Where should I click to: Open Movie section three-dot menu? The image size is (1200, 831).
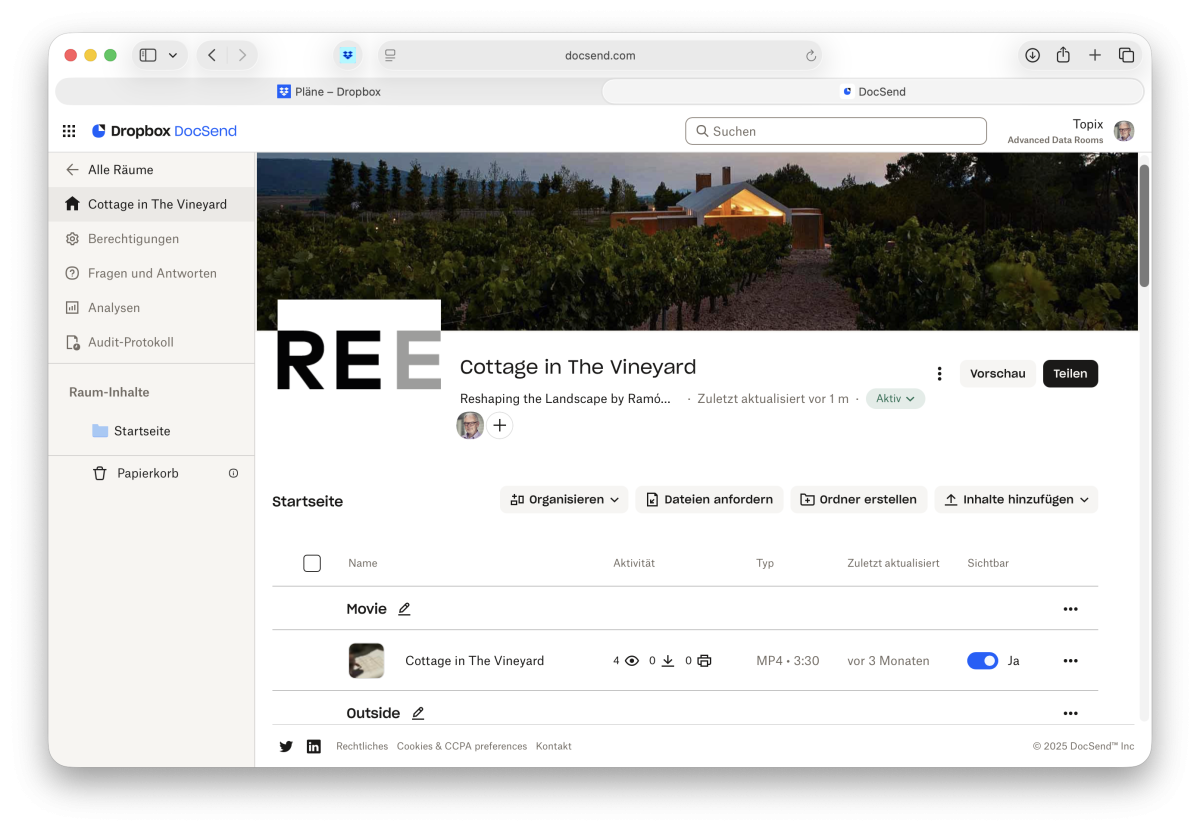pyautogui.click(x=1070, y=609)
